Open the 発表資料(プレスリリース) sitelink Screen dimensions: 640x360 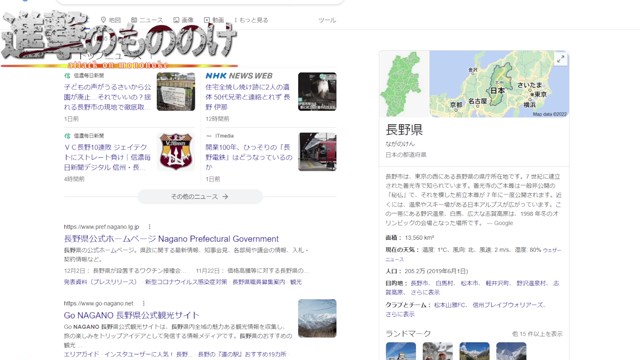[100, 282]
